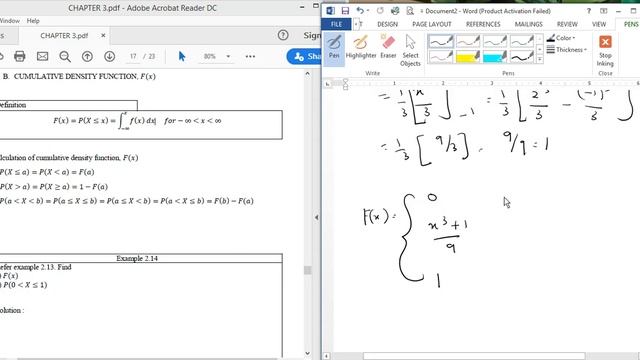Click the Word ruler tab selector box
The height and width of the screenshot is (360, 640).
(327, 84)
